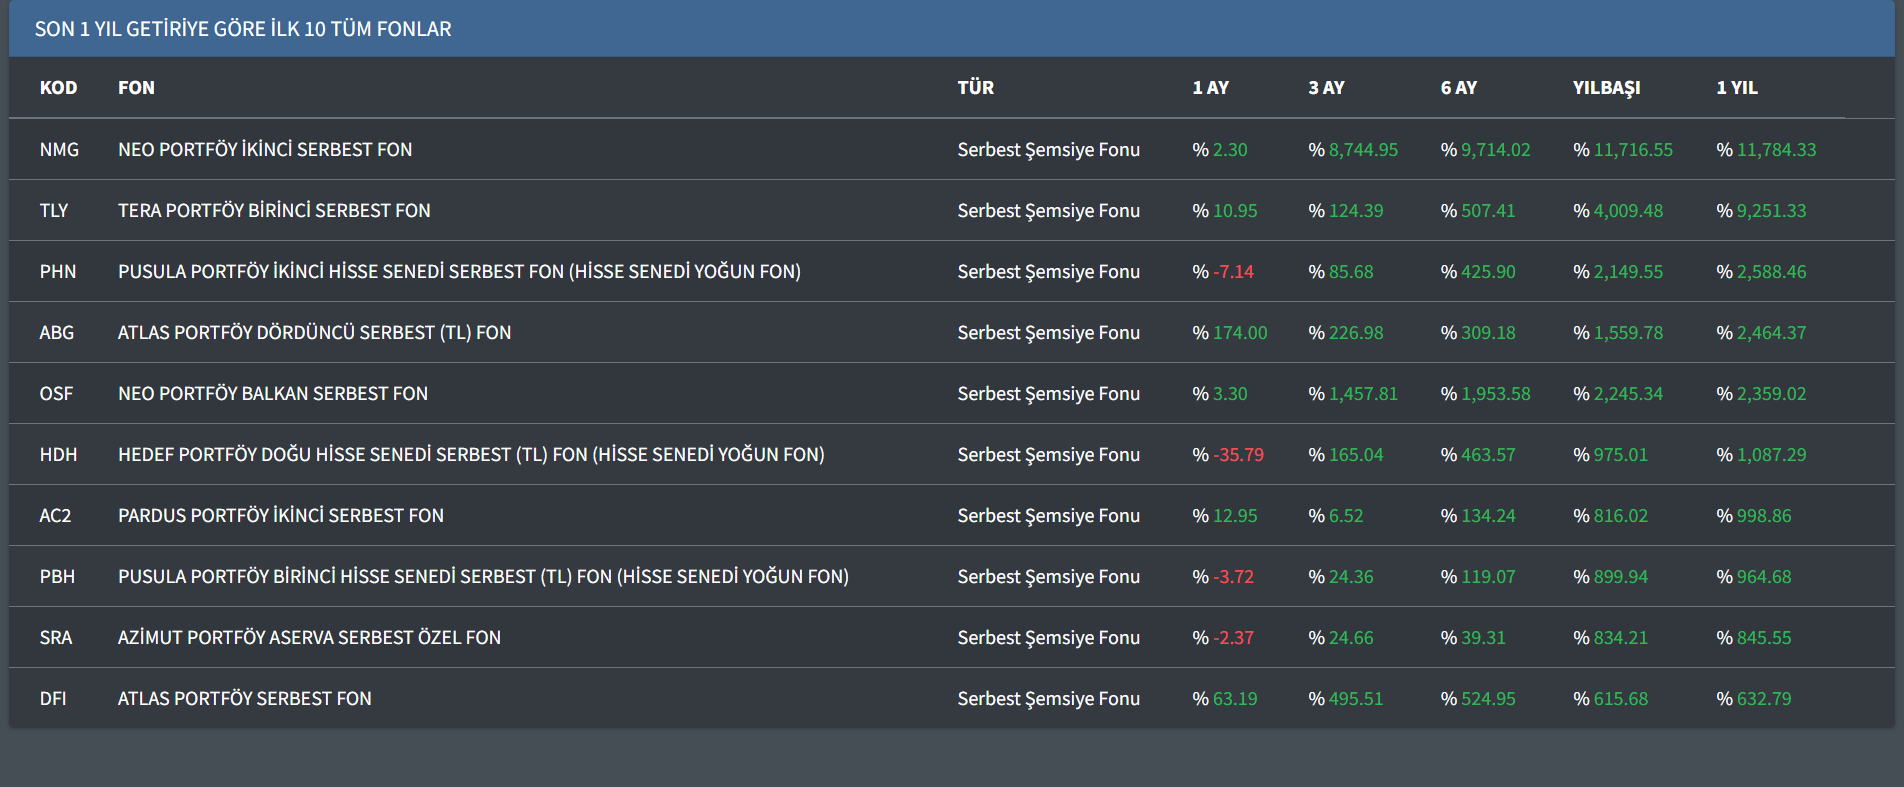Click the KOD column header
Screen dimensions: 1904x787
click(58, 88)
